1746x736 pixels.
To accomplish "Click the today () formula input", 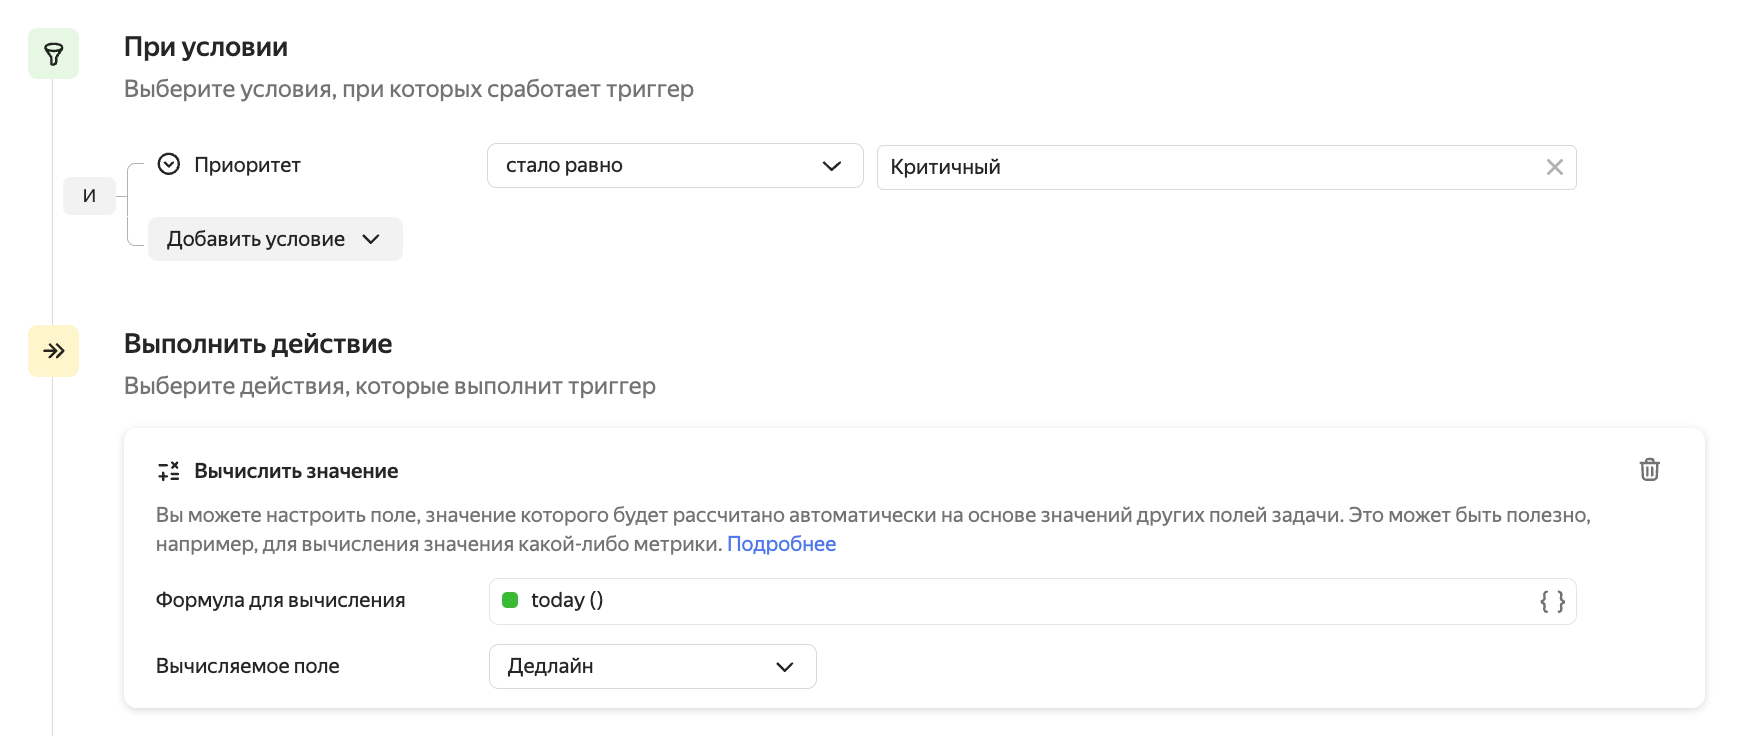I will click(x=1000, y=601).
